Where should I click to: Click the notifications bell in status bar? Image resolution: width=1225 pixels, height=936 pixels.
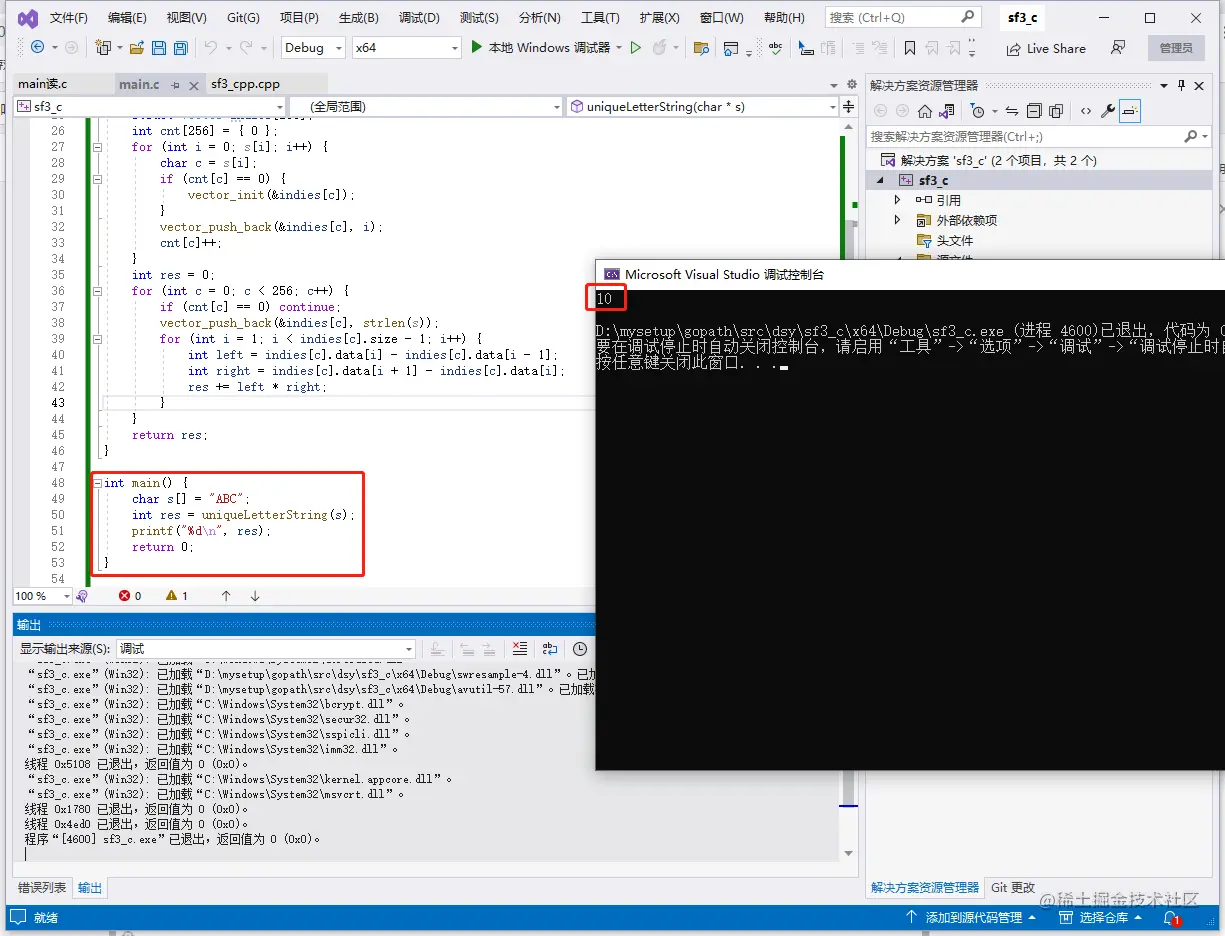point(1172,917)
